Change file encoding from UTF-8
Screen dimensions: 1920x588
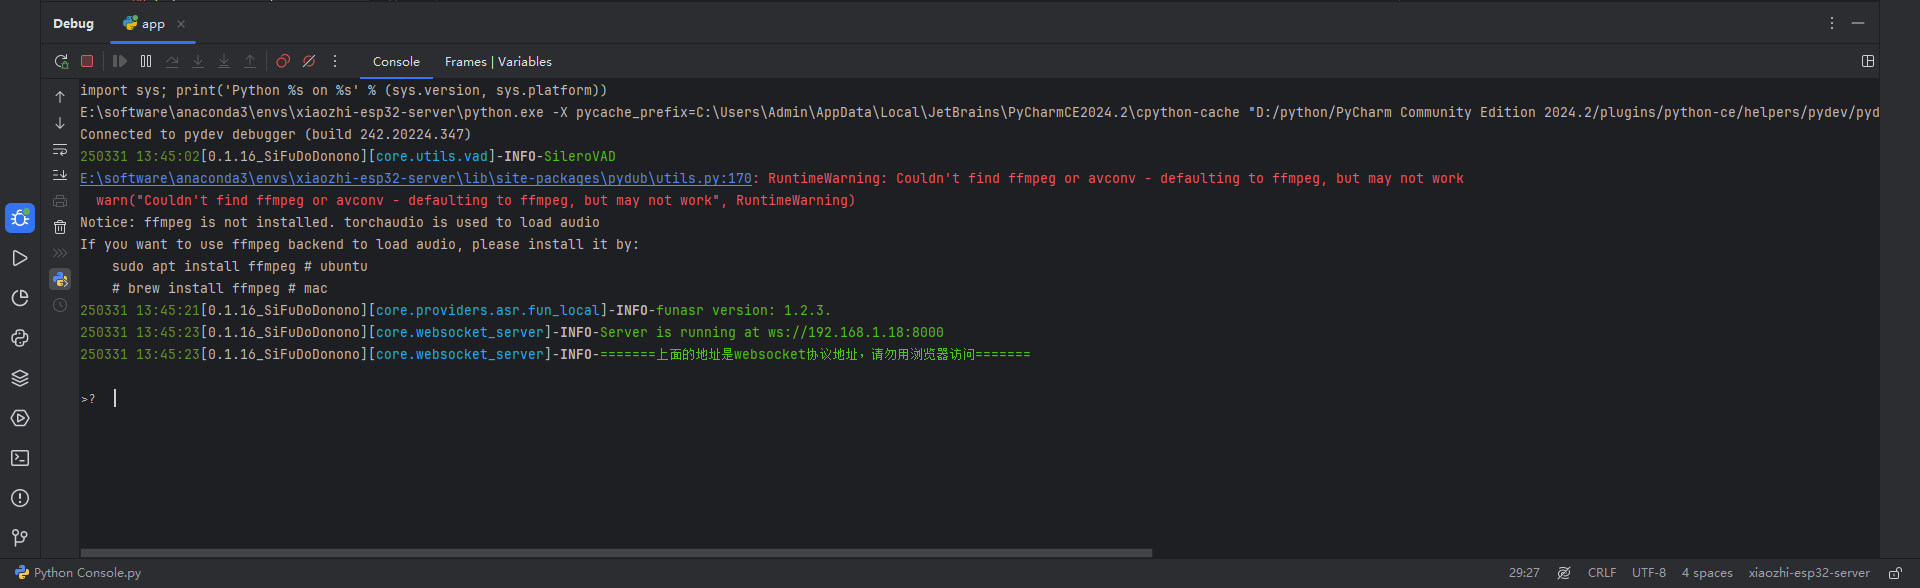(1648, 573)
